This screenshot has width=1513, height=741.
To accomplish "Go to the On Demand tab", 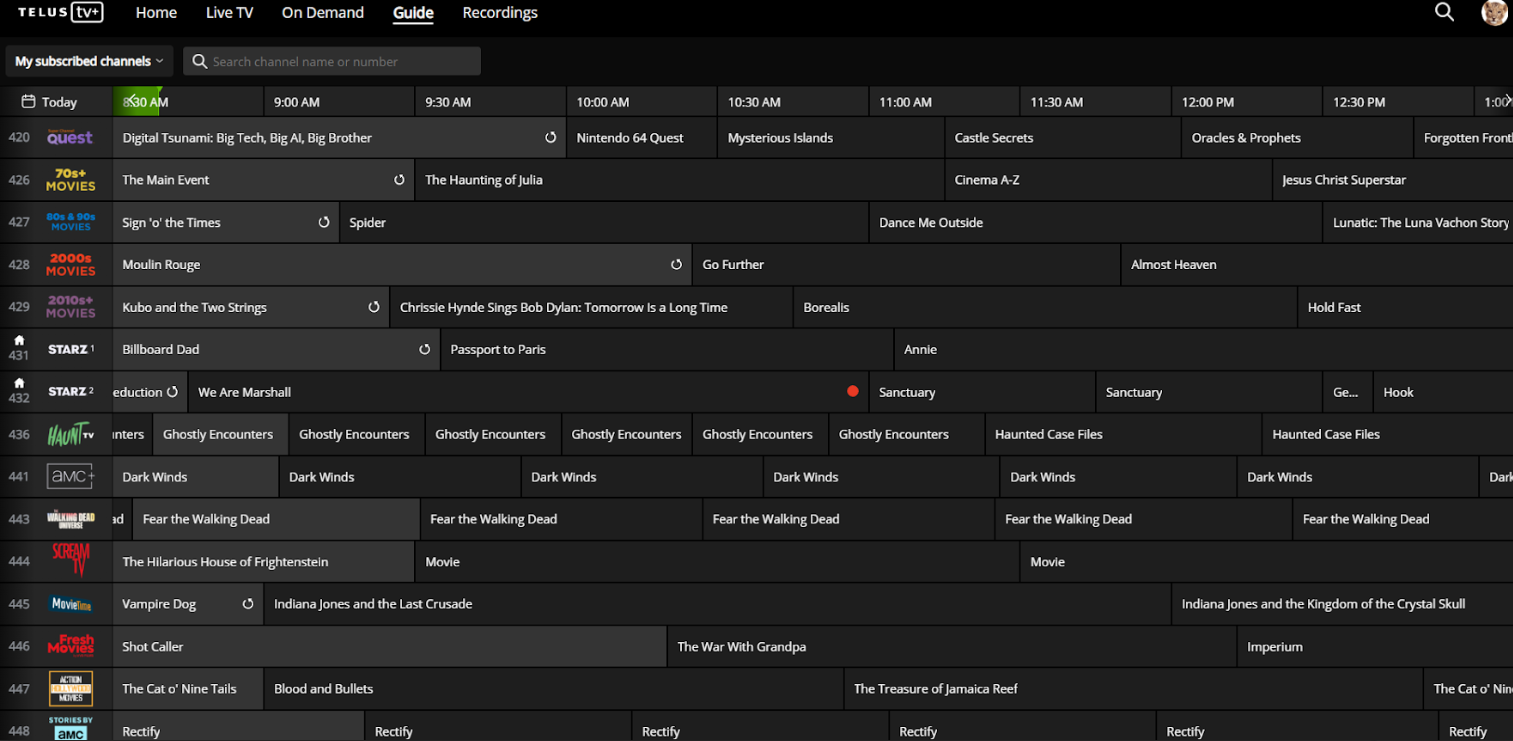I will 322,13.
